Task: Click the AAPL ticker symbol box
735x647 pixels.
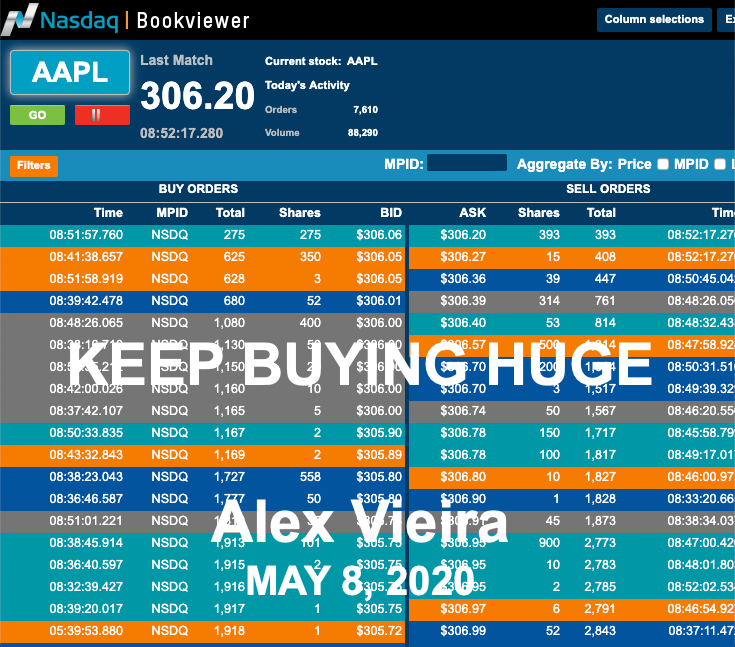Action: click(x=70, y=73)
